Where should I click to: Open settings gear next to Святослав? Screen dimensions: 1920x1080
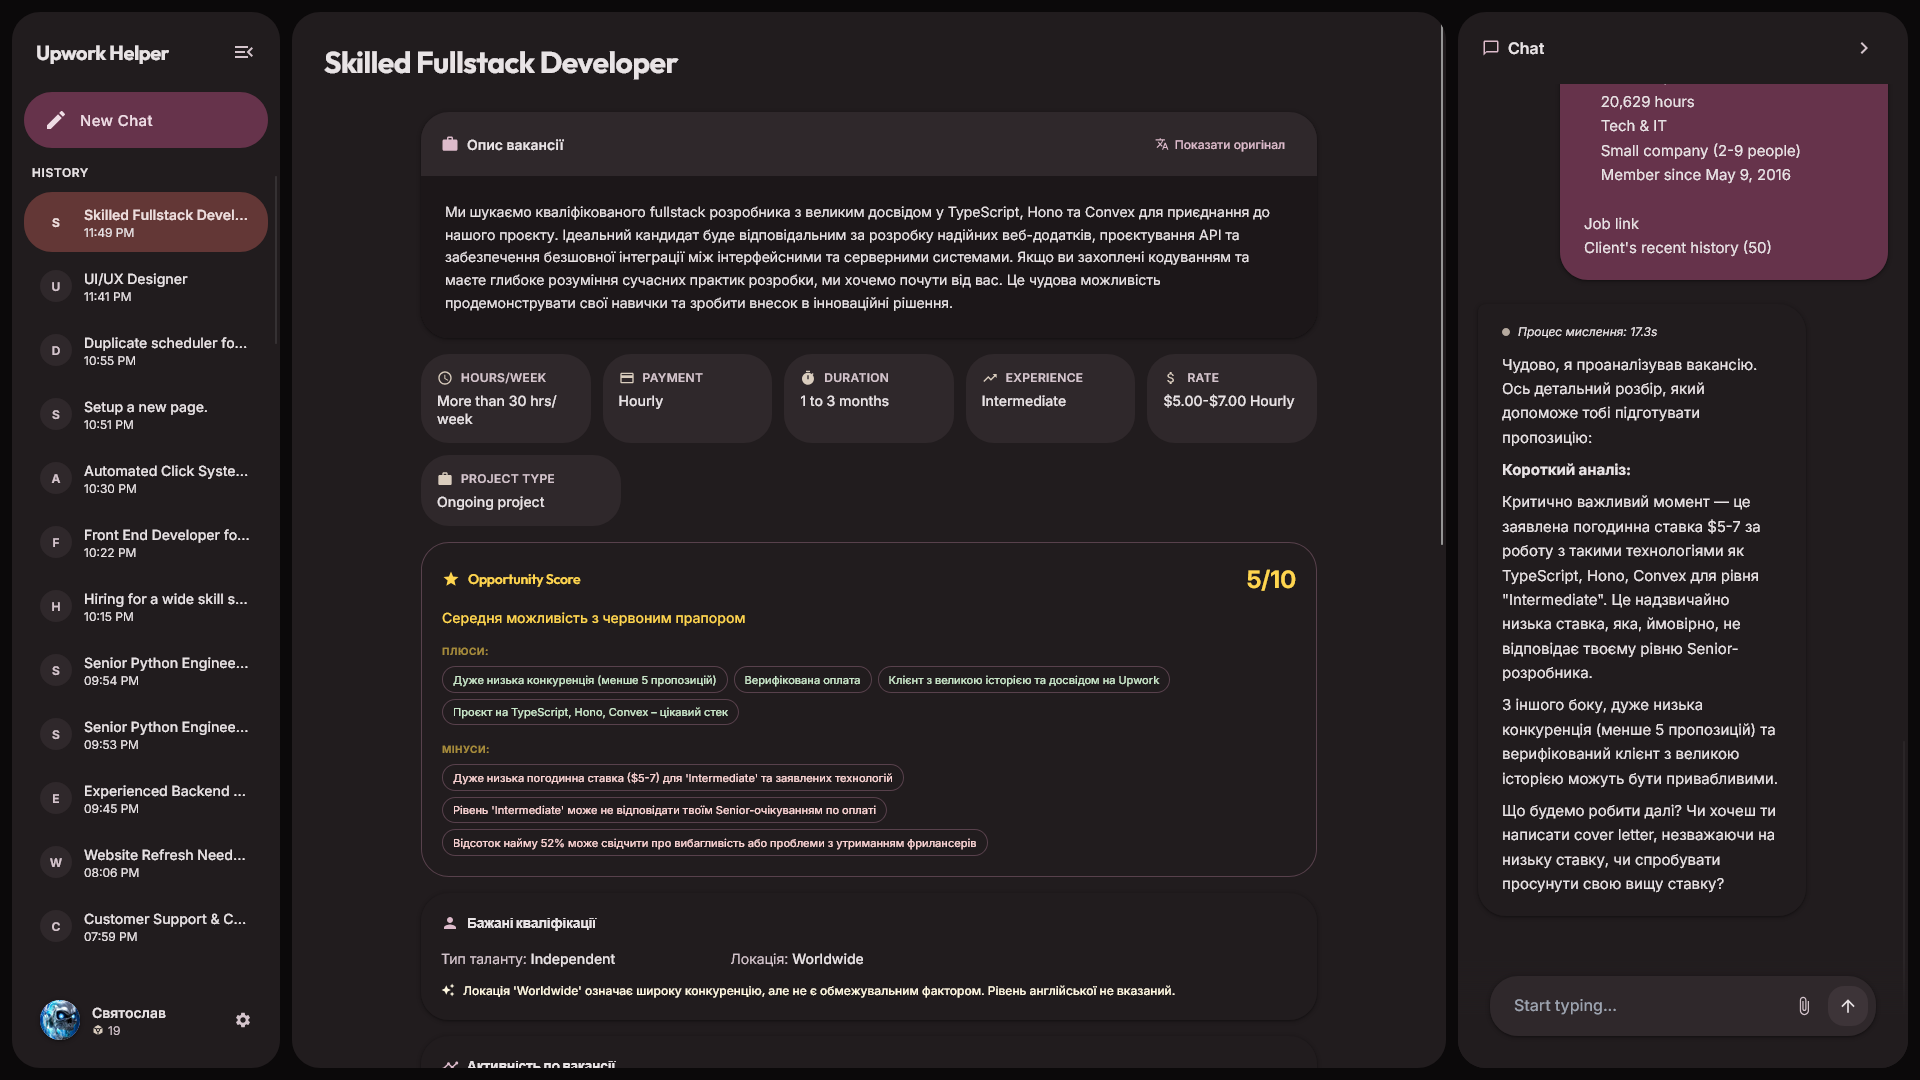[243, 1020]
